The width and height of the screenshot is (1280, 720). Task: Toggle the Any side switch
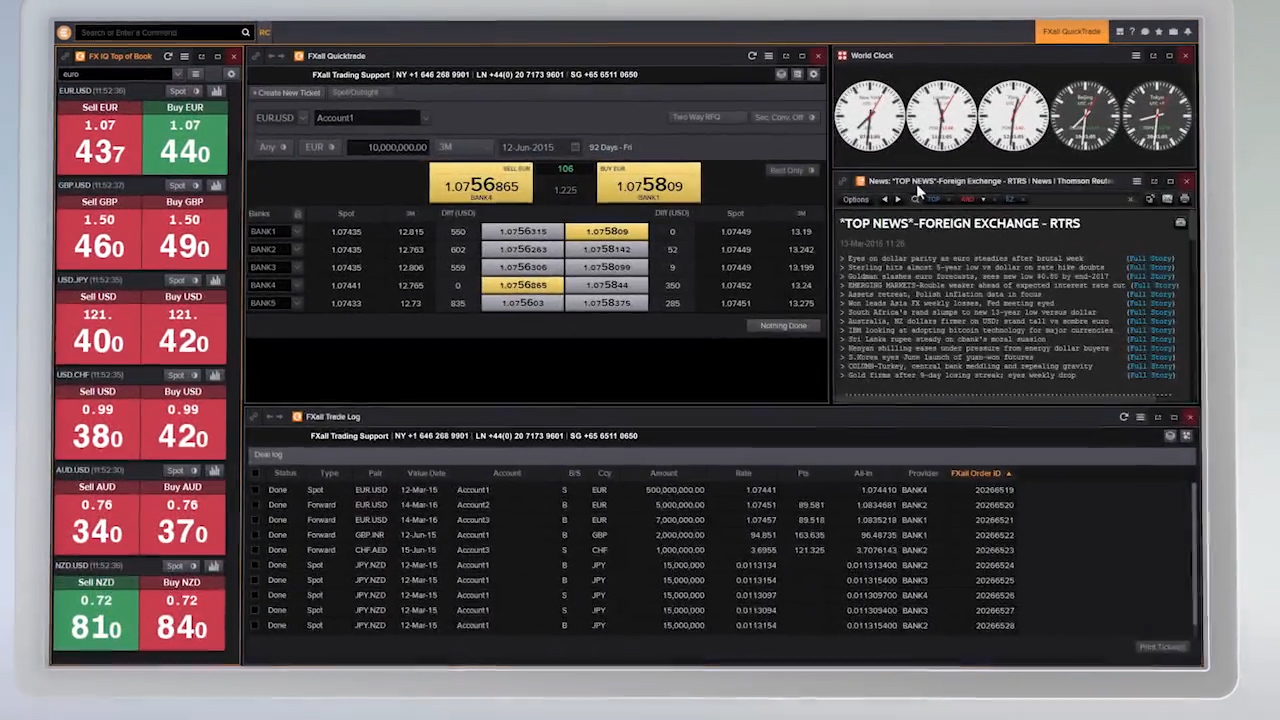click(x=273, y=147)
